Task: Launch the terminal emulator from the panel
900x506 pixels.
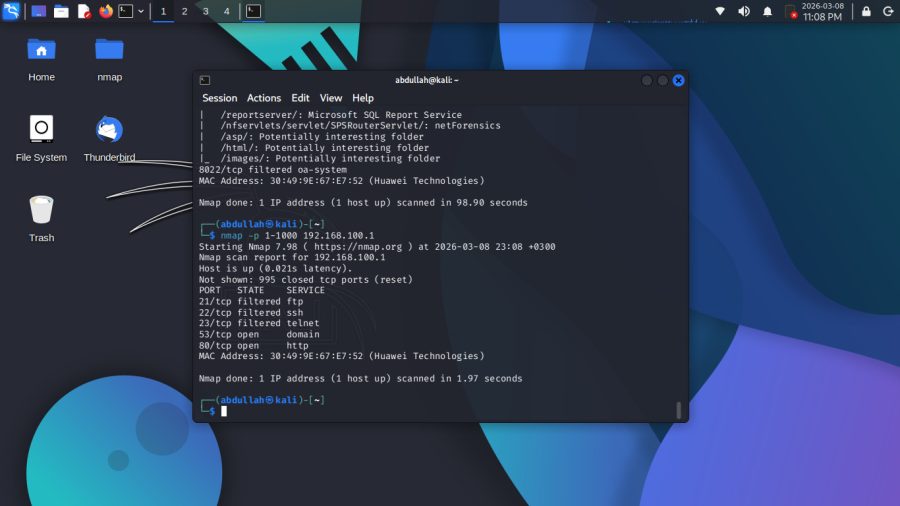Action: [x=125, y=11]
